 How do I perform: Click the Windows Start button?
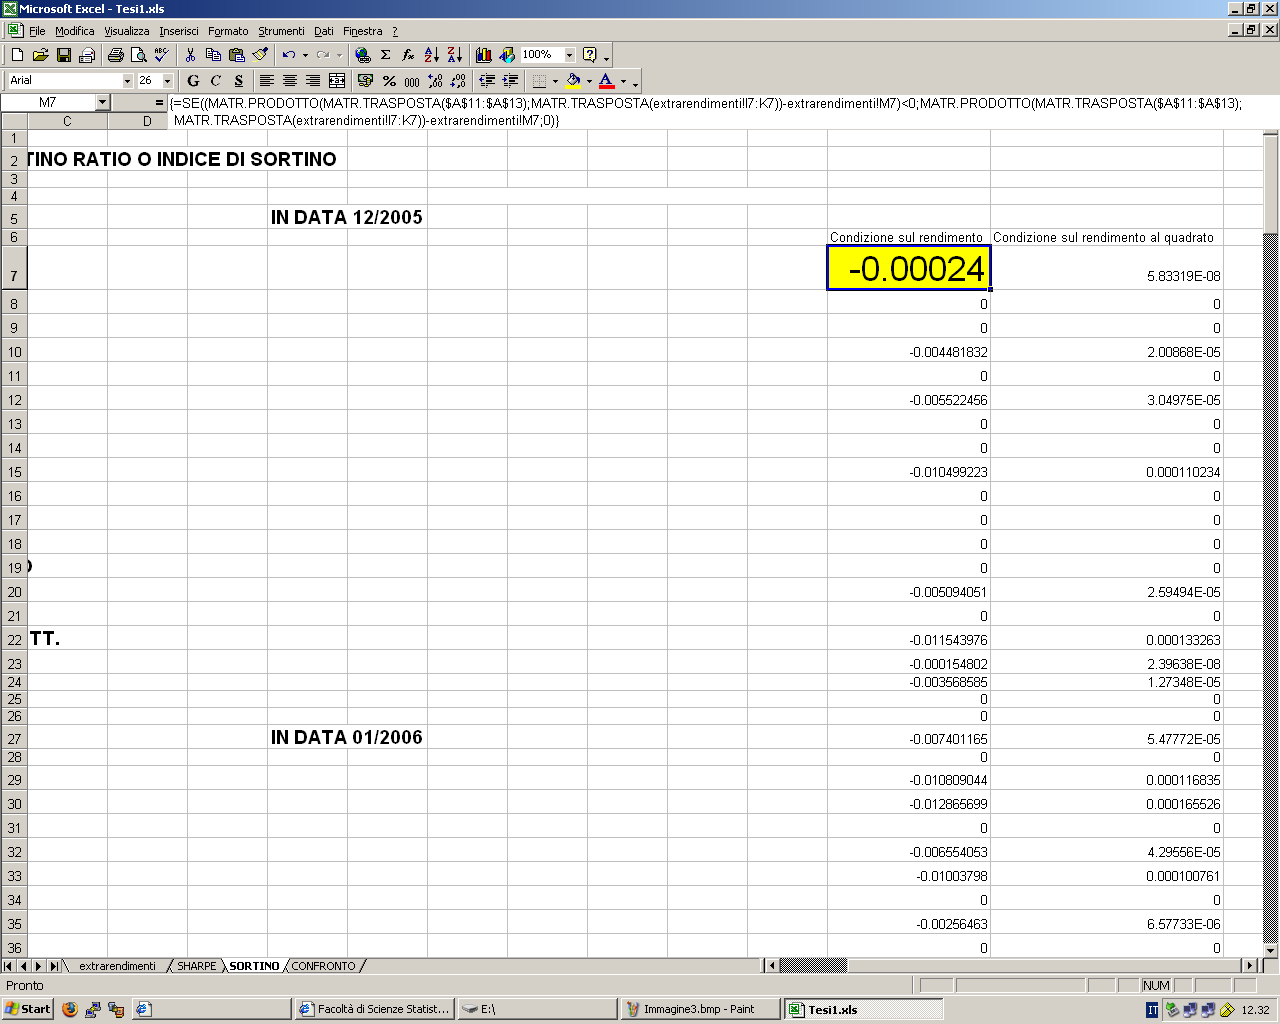28,1009
